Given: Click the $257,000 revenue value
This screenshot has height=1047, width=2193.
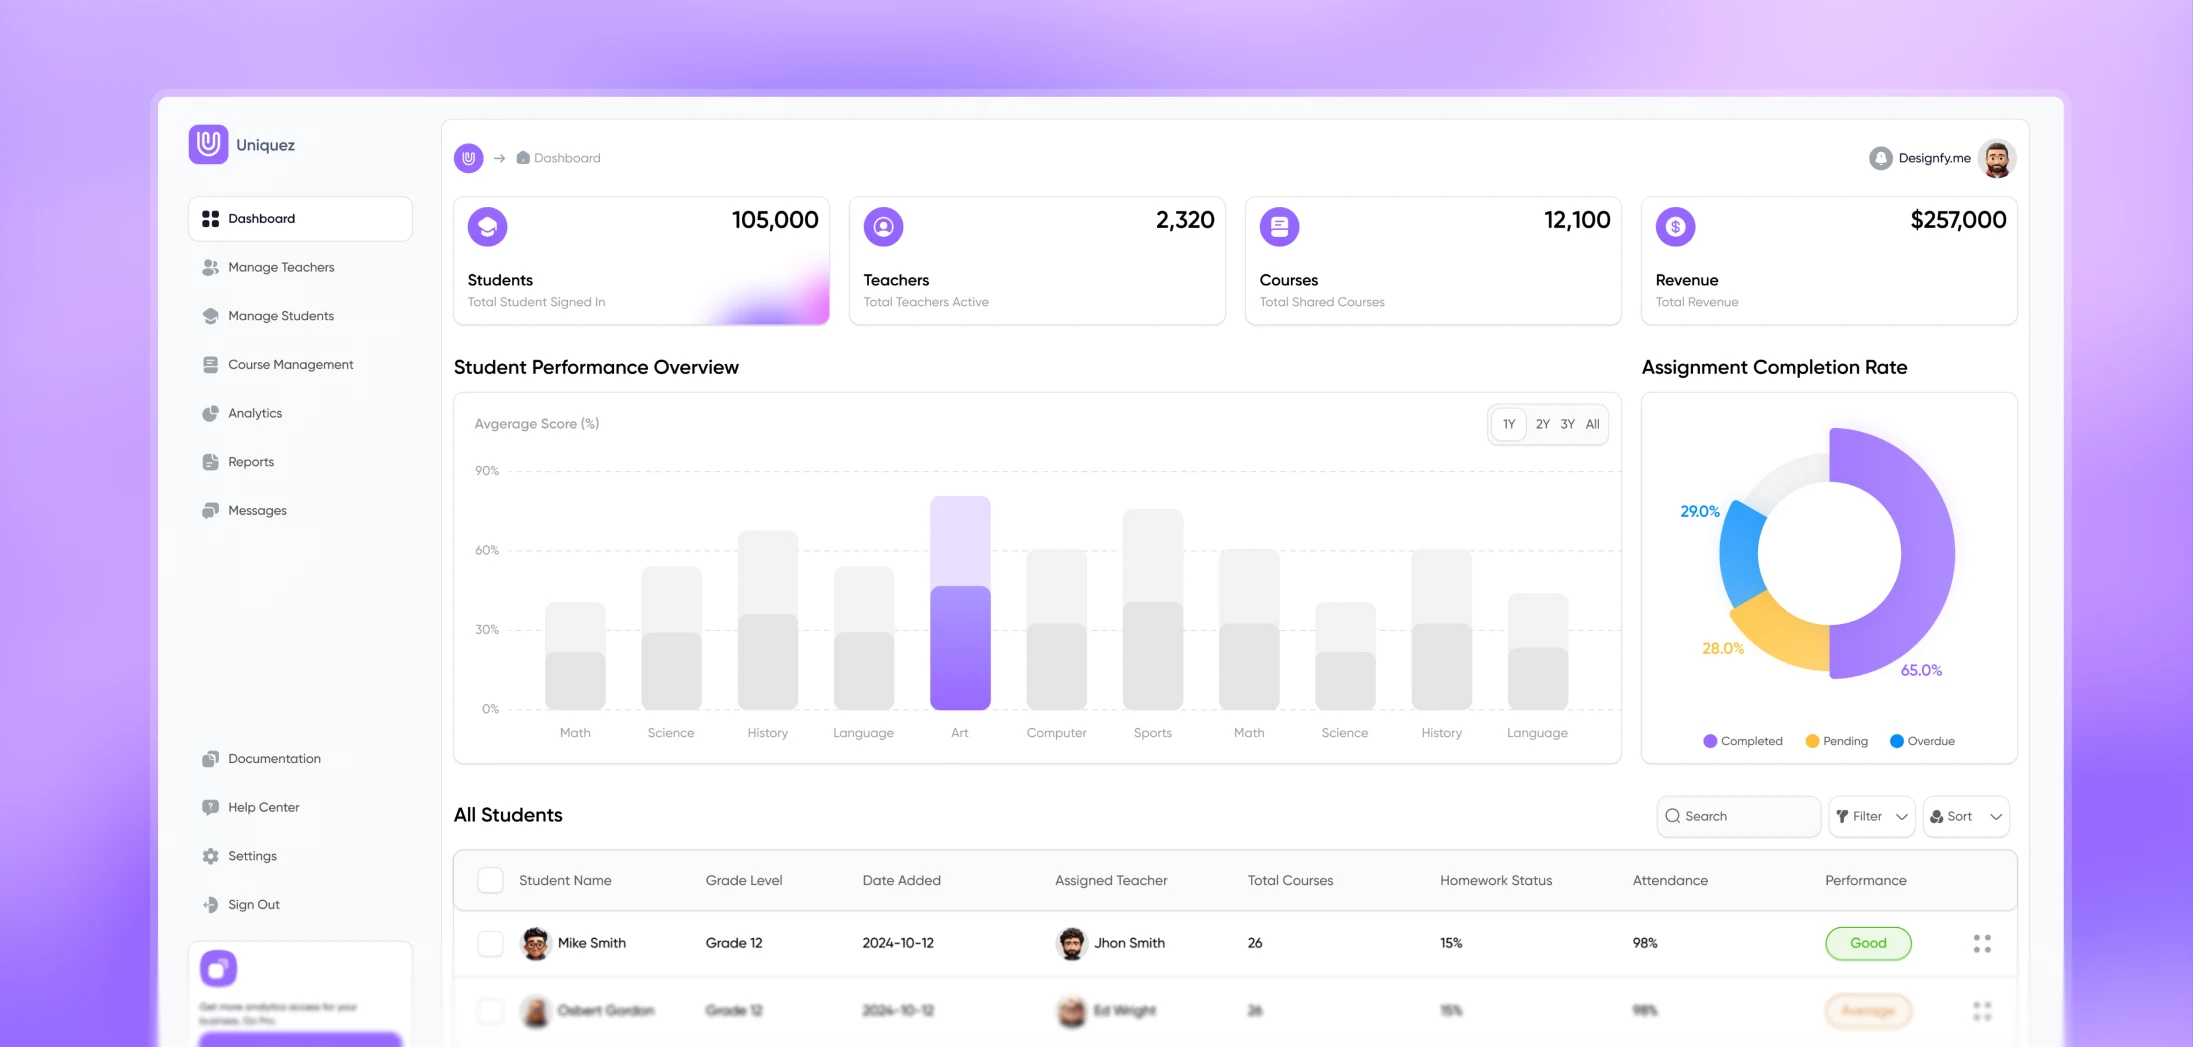Looking at the screenshot, I should [x=1958, y=220].
